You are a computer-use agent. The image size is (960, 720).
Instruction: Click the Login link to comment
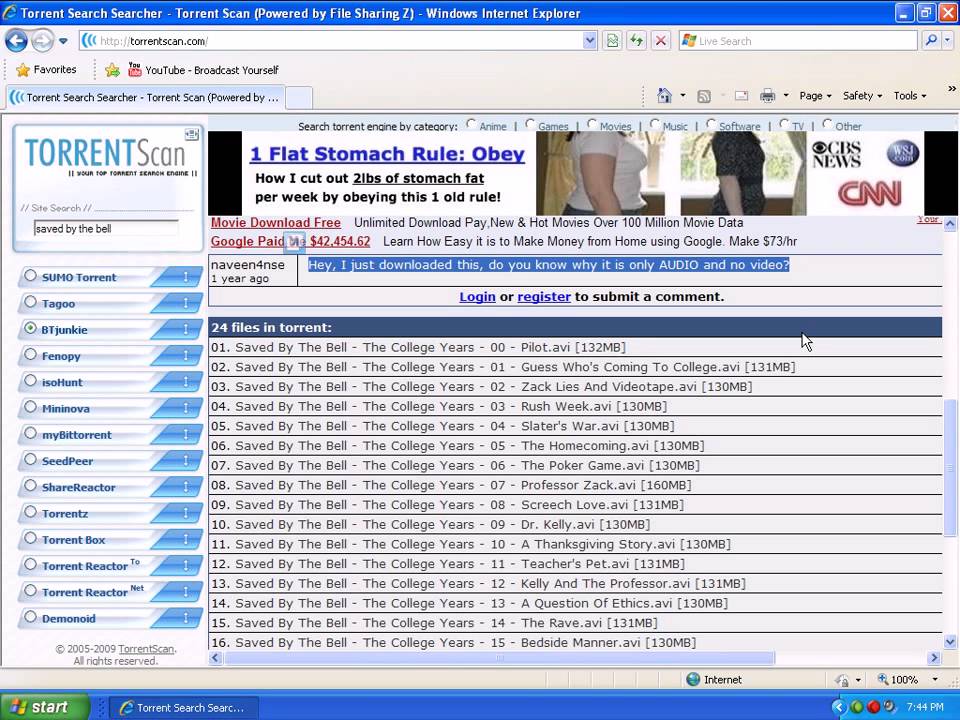(x=477, y=297)
